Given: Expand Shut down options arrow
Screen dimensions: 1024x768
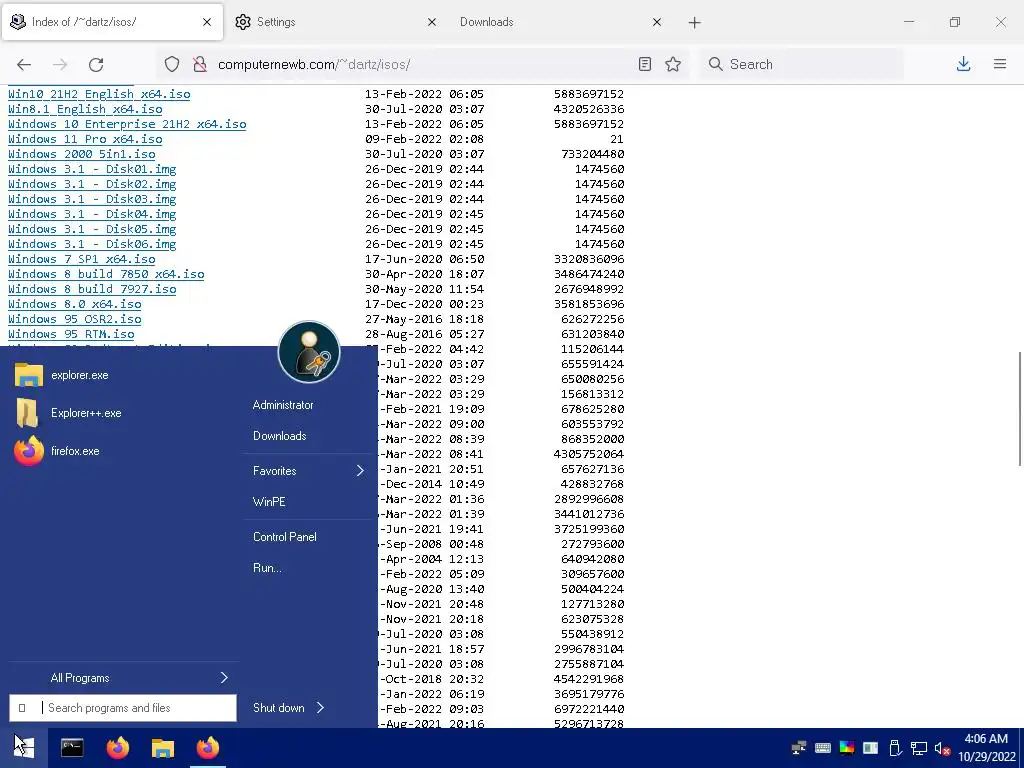Looking at the screenshot, I should click(x=321, y=708).
